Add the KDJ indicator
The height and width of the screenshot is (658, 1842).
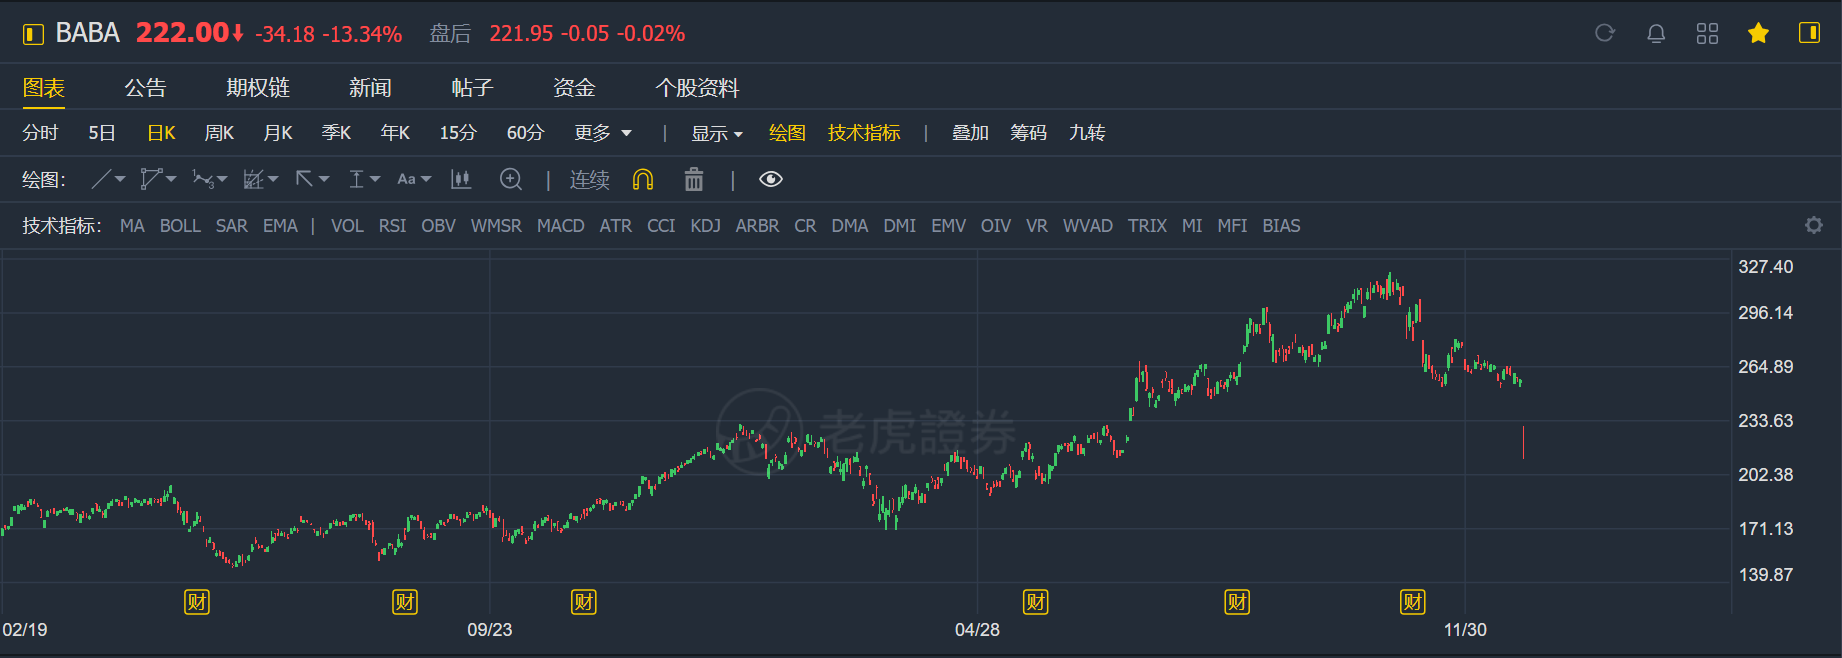705,226
